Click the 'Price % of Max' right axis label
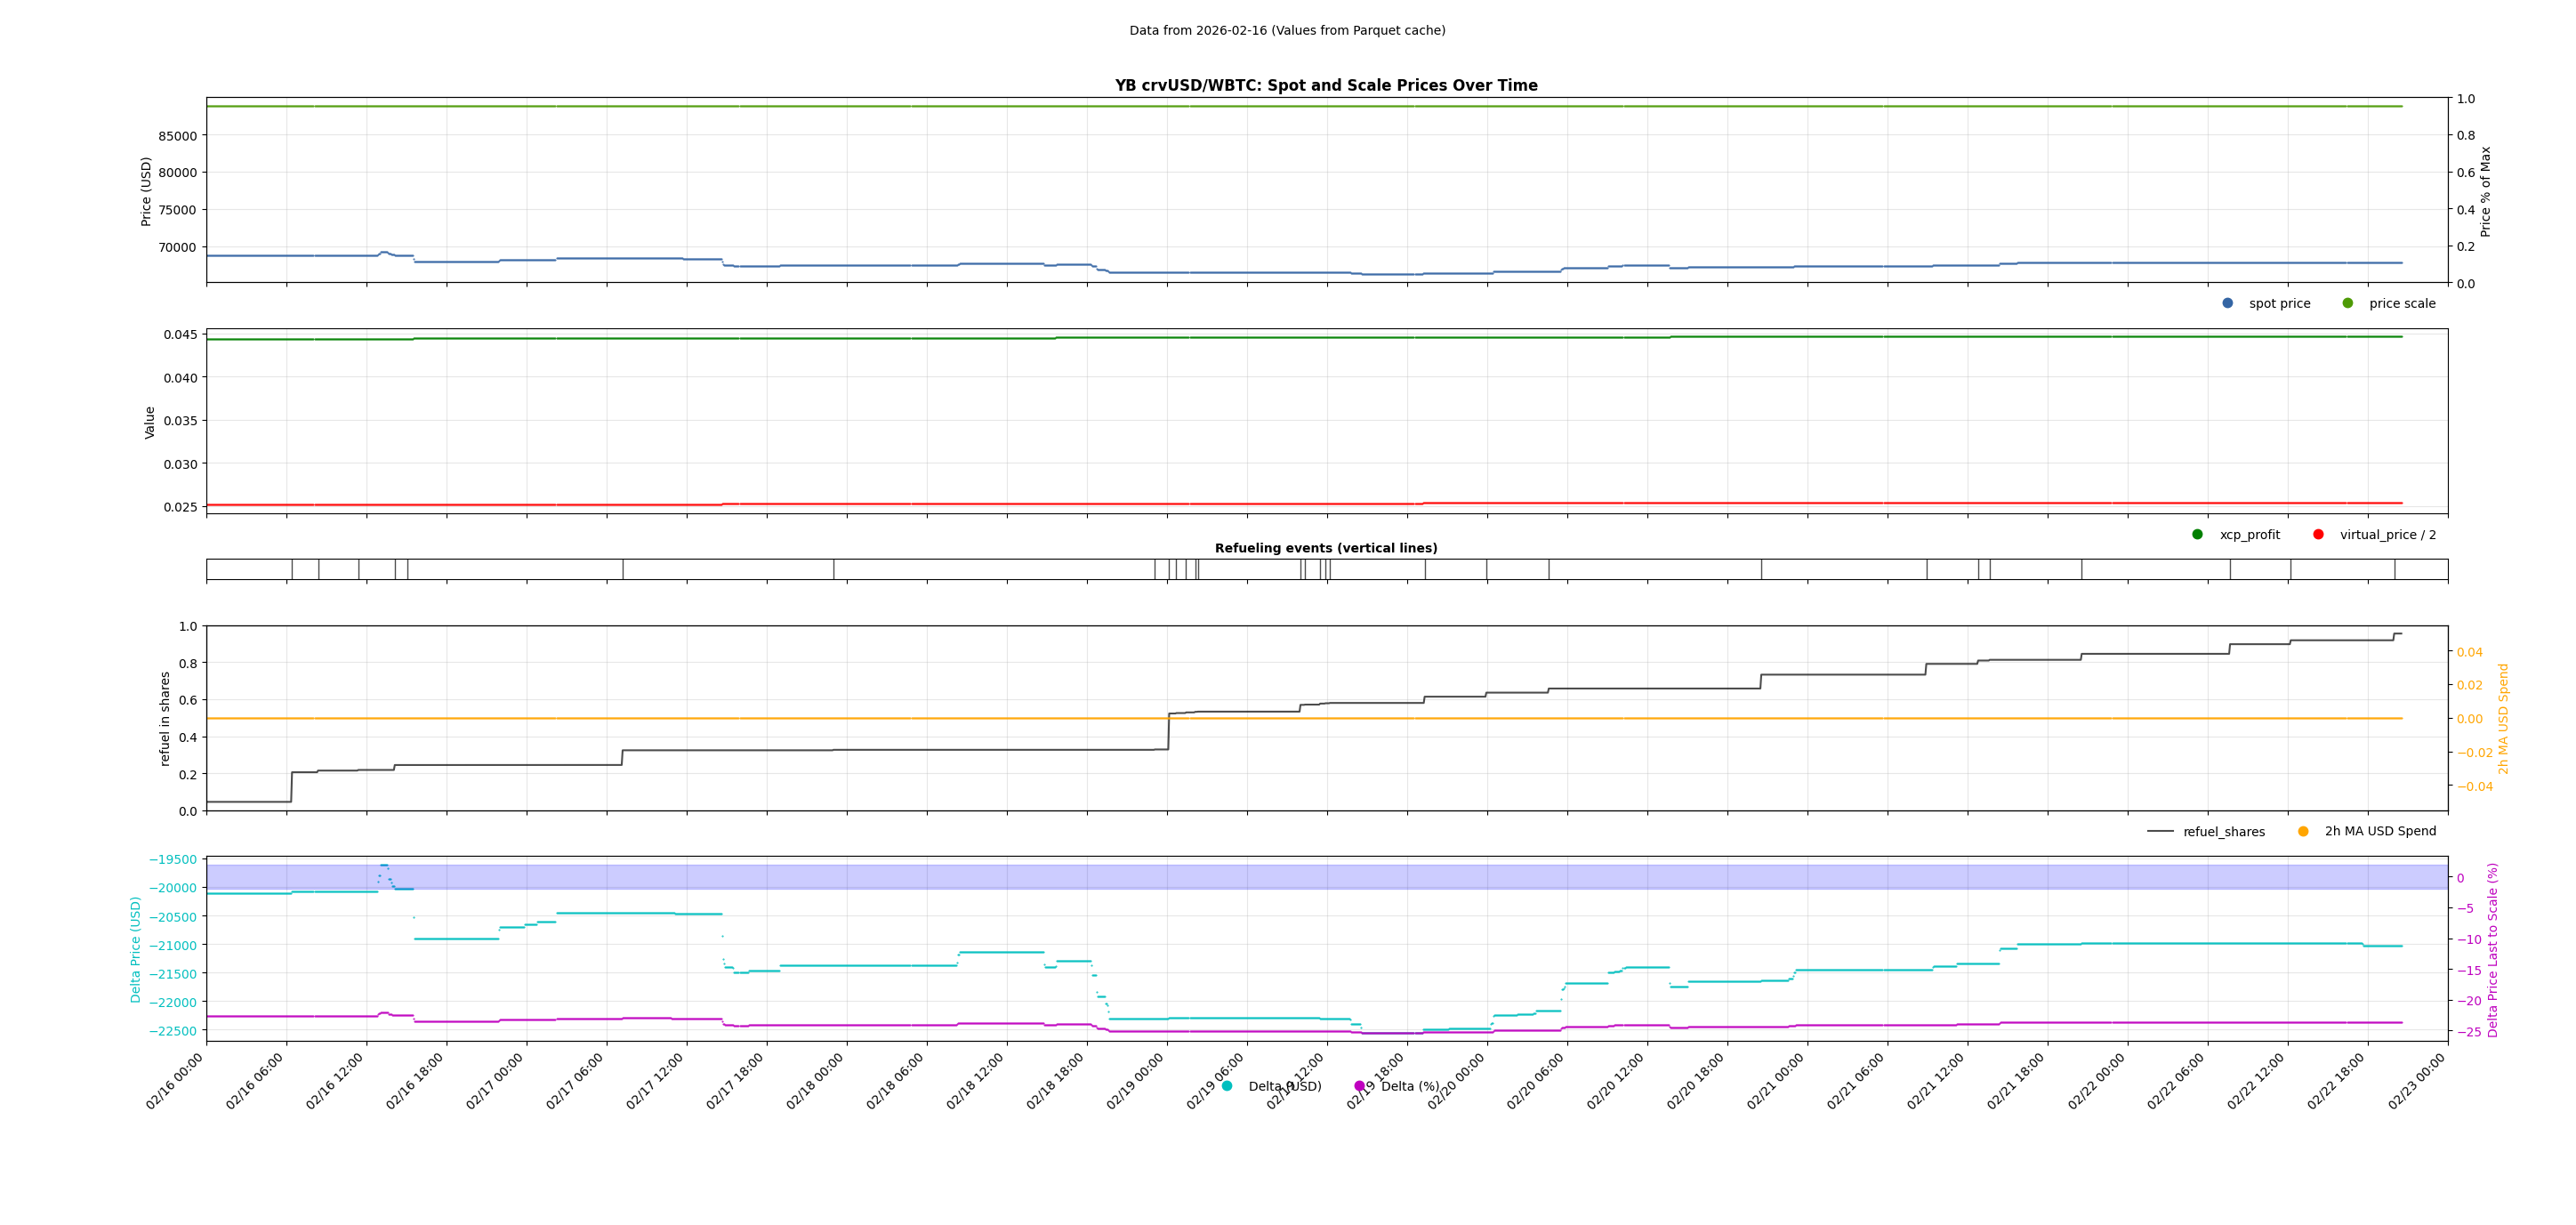 click(x=2485, y=191)
